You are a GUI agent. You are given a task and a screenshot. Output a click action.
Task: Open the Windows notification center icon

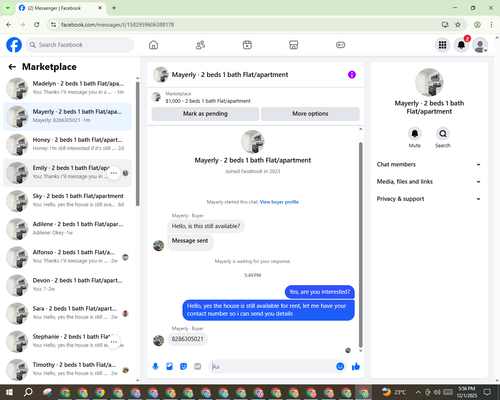[x=487, y=392]
